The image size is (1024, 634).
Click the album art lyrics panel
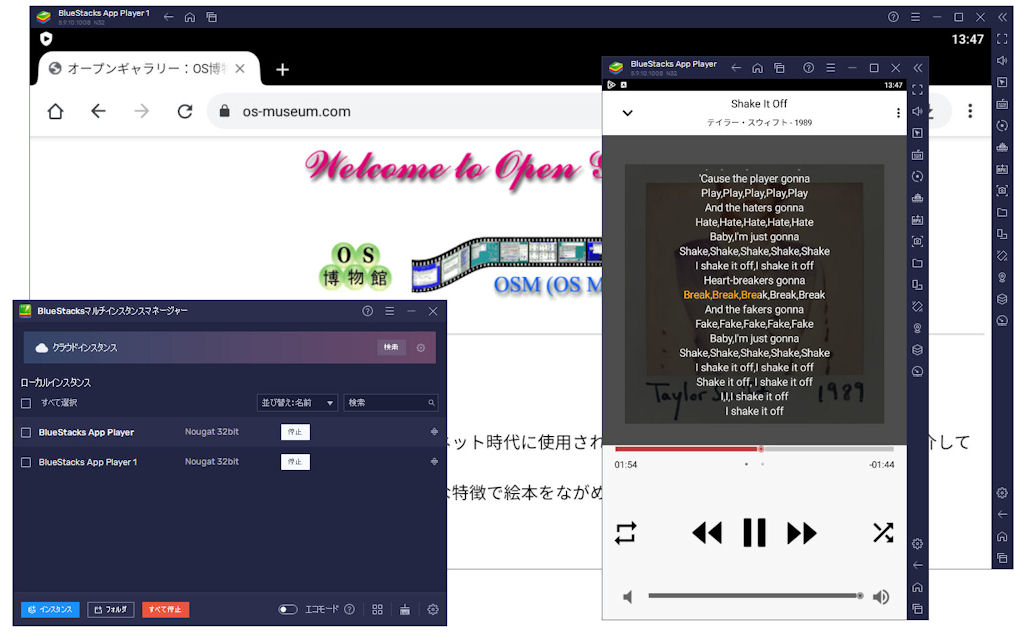tap(754, 294)
